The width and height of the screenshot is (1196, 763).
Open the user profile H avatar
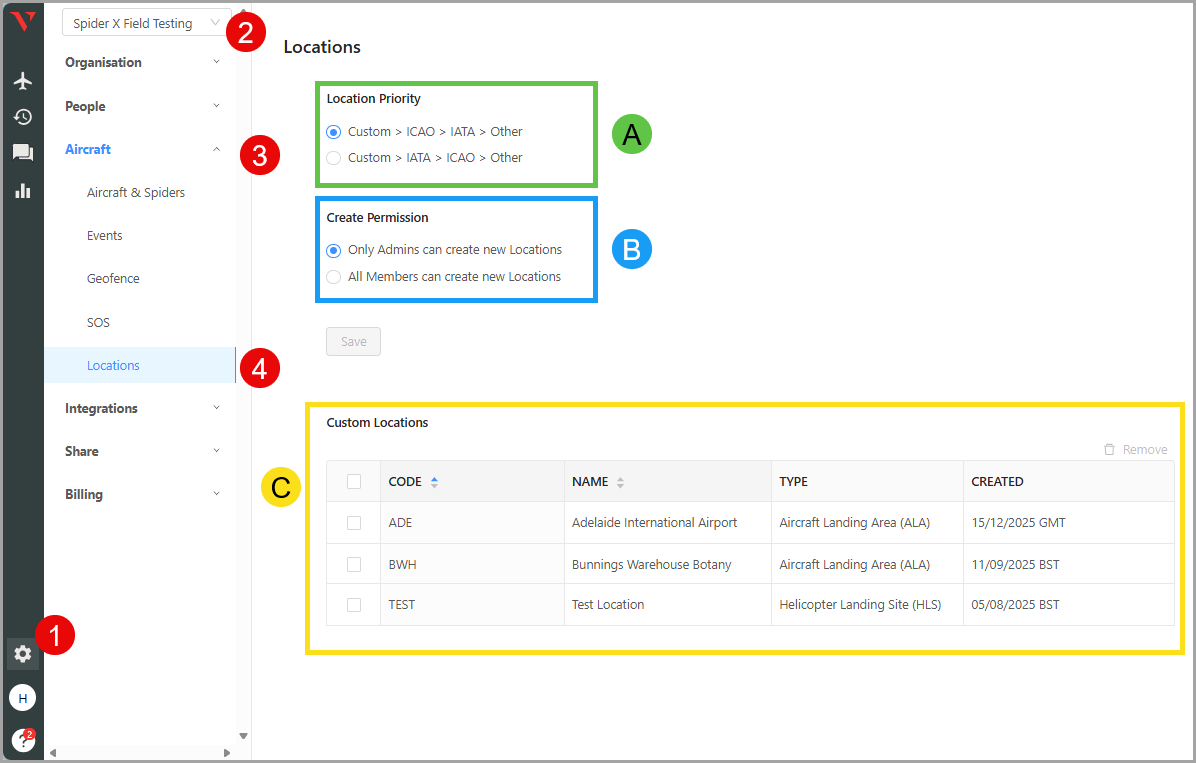pyautogui.click(x=22, y=698)
